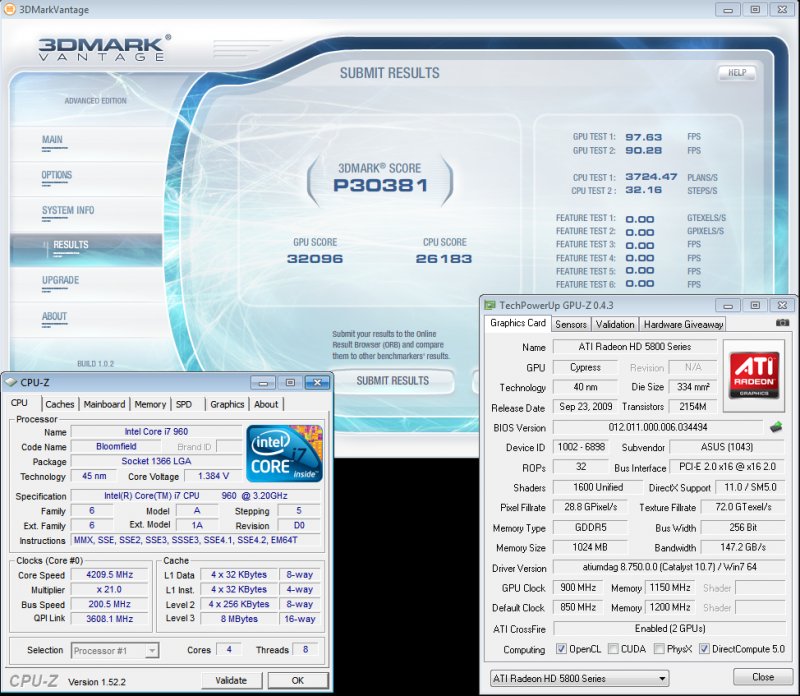Click the GPU score value 32096
800x696 pixels.
coord(315,259)
